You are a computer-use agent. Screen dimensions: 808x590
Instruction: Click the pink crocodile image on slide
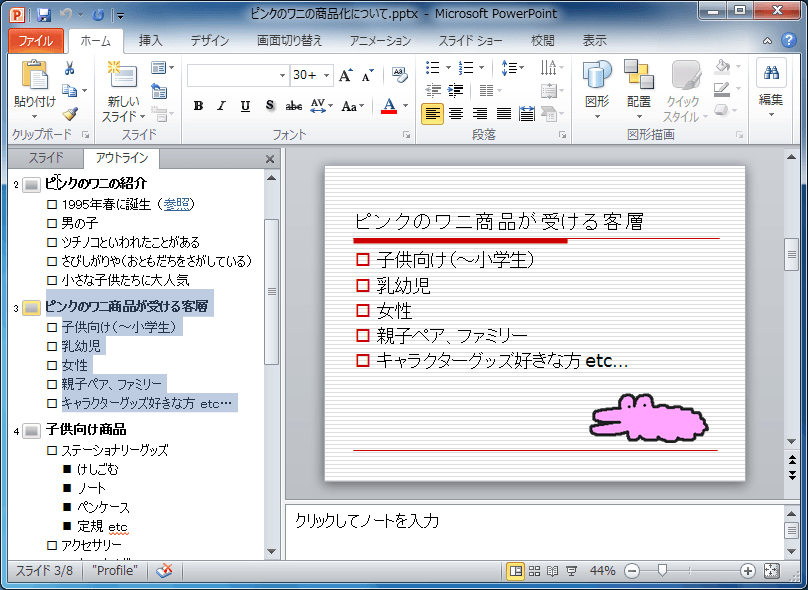[x=649, y=418]
